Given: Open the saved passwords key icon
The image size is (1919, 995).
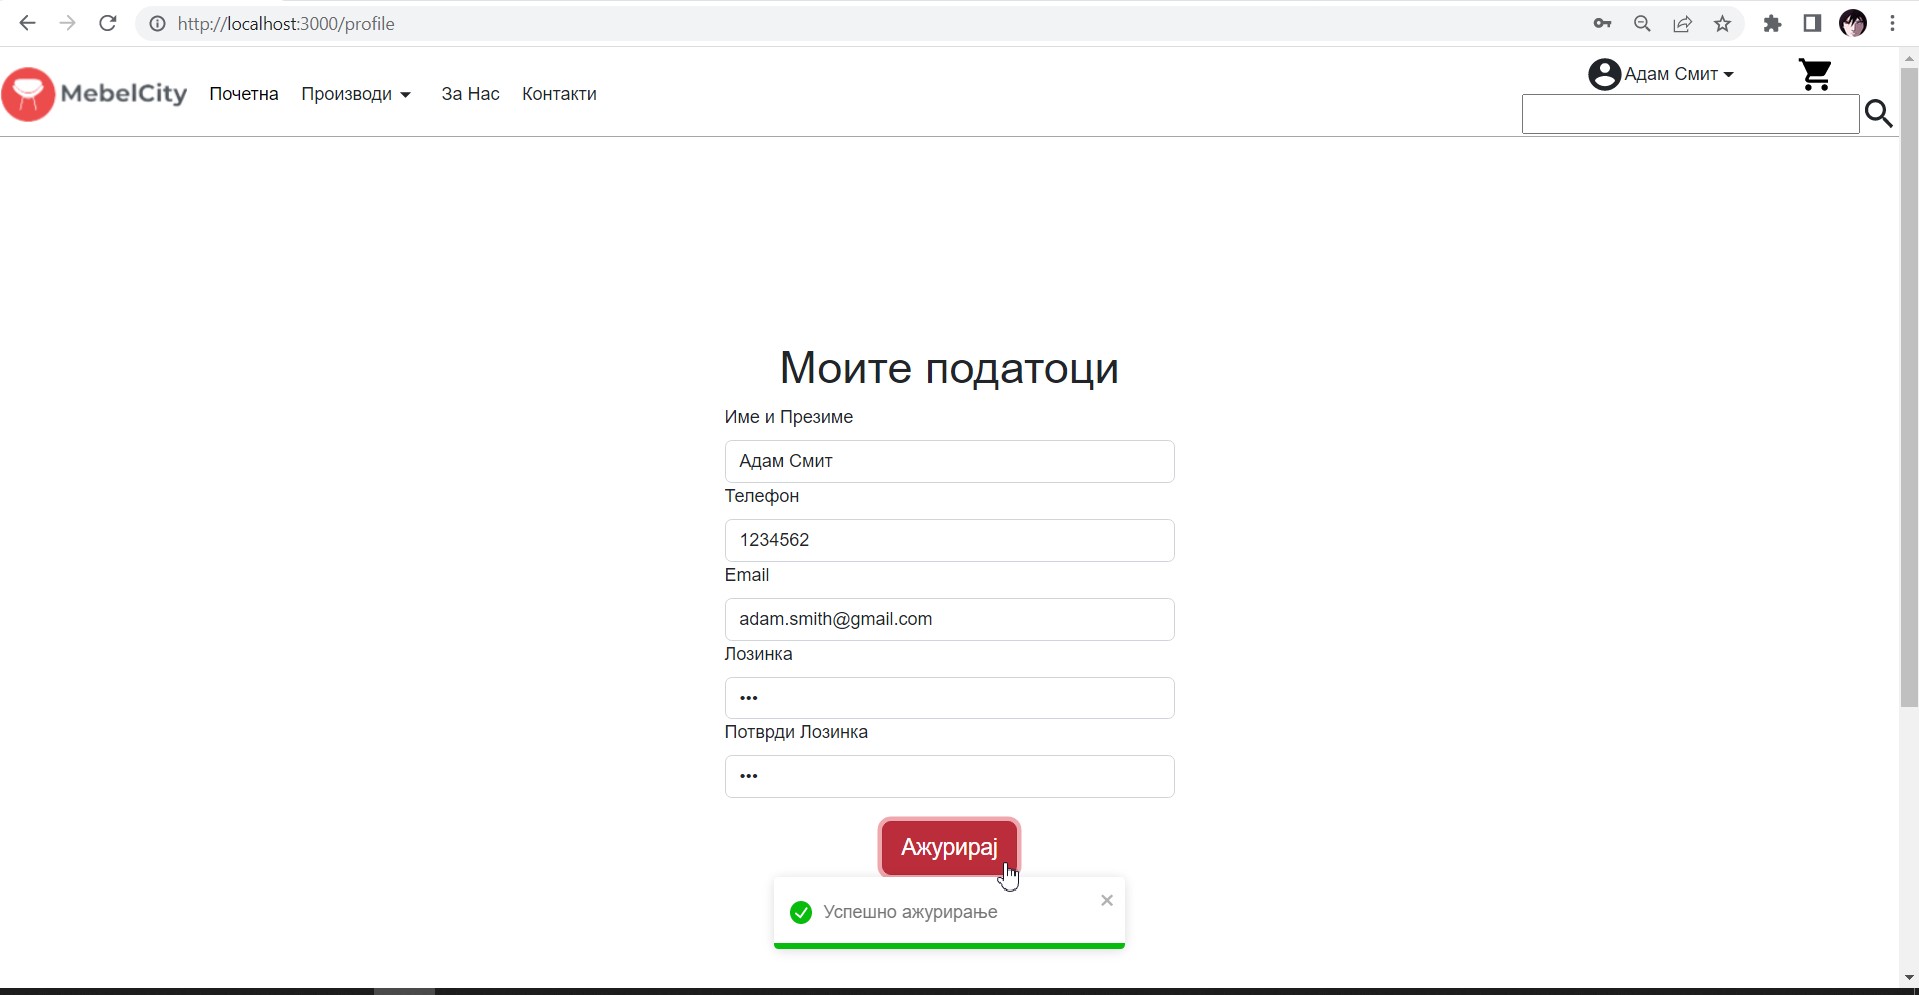Looking at the screenshot, I should click(x=1602, y=24).
